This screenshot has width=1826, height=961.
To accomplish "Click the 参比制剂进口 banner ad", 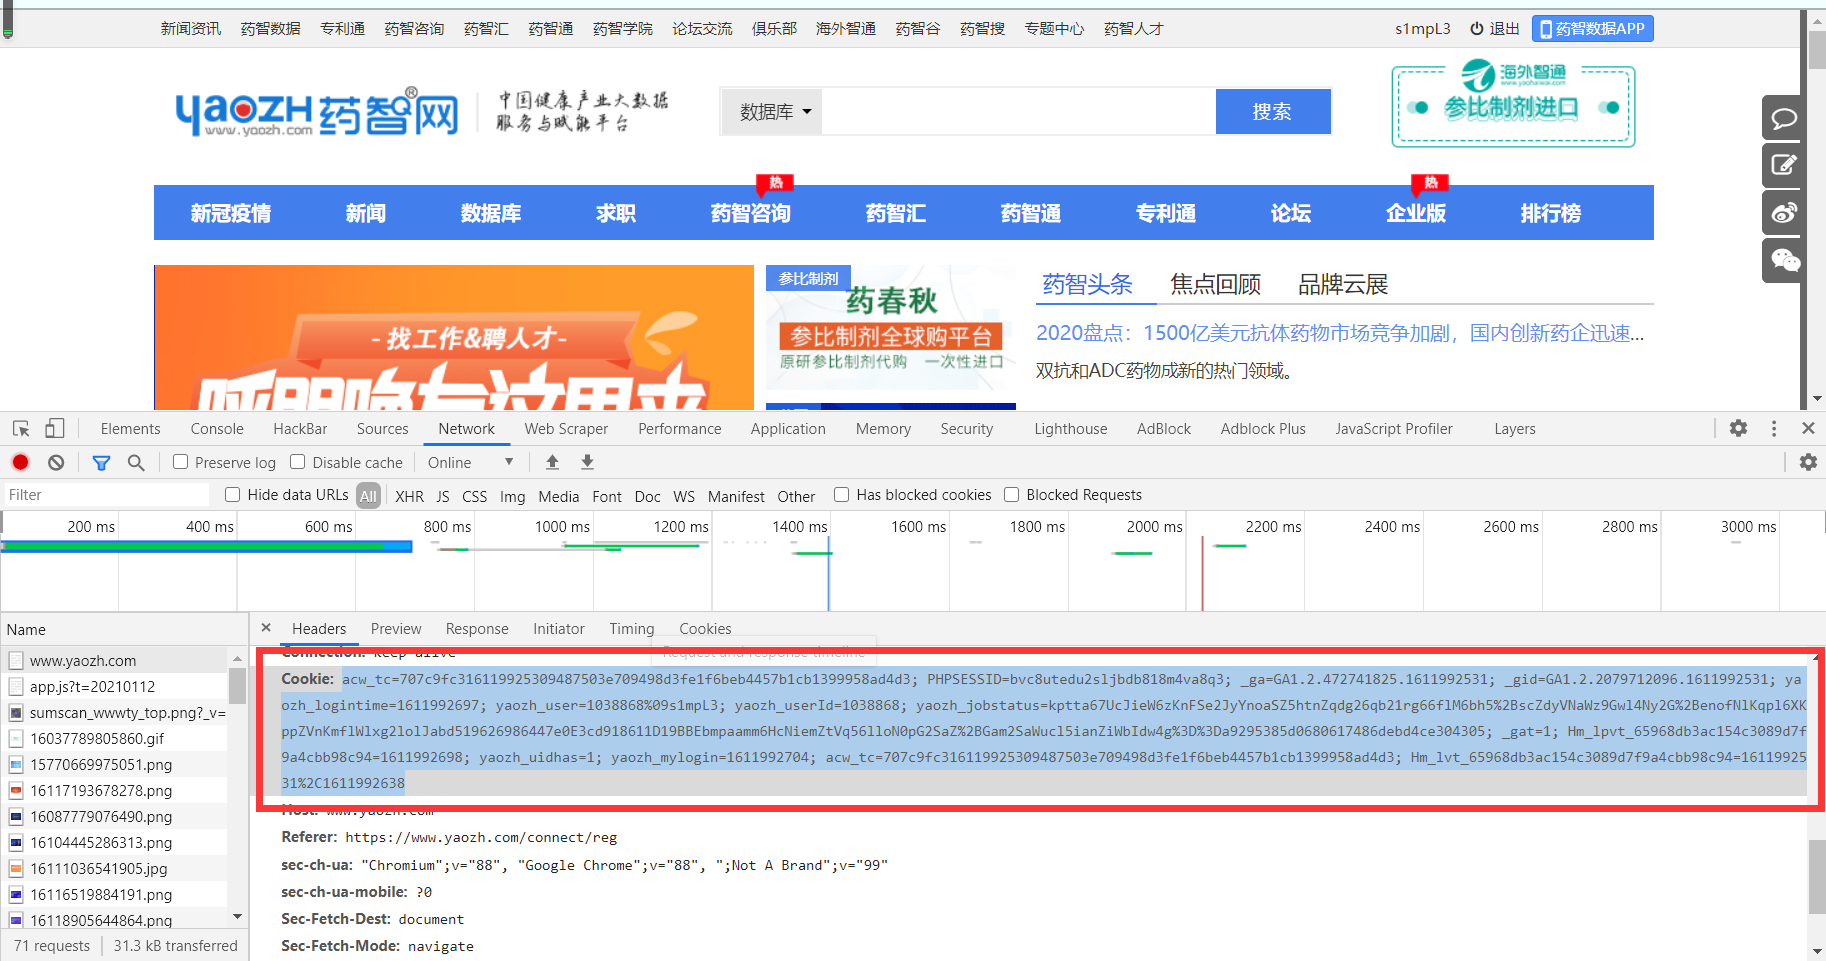I will [1513, 104].
